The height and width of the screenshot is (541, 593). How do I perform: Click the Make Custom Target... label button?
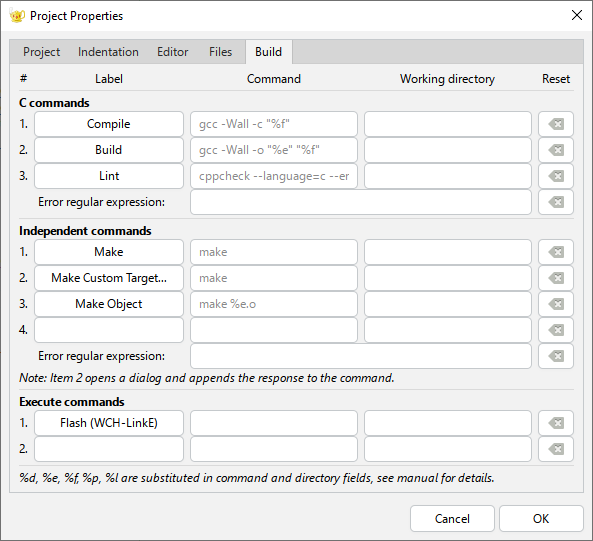point(109,278)
